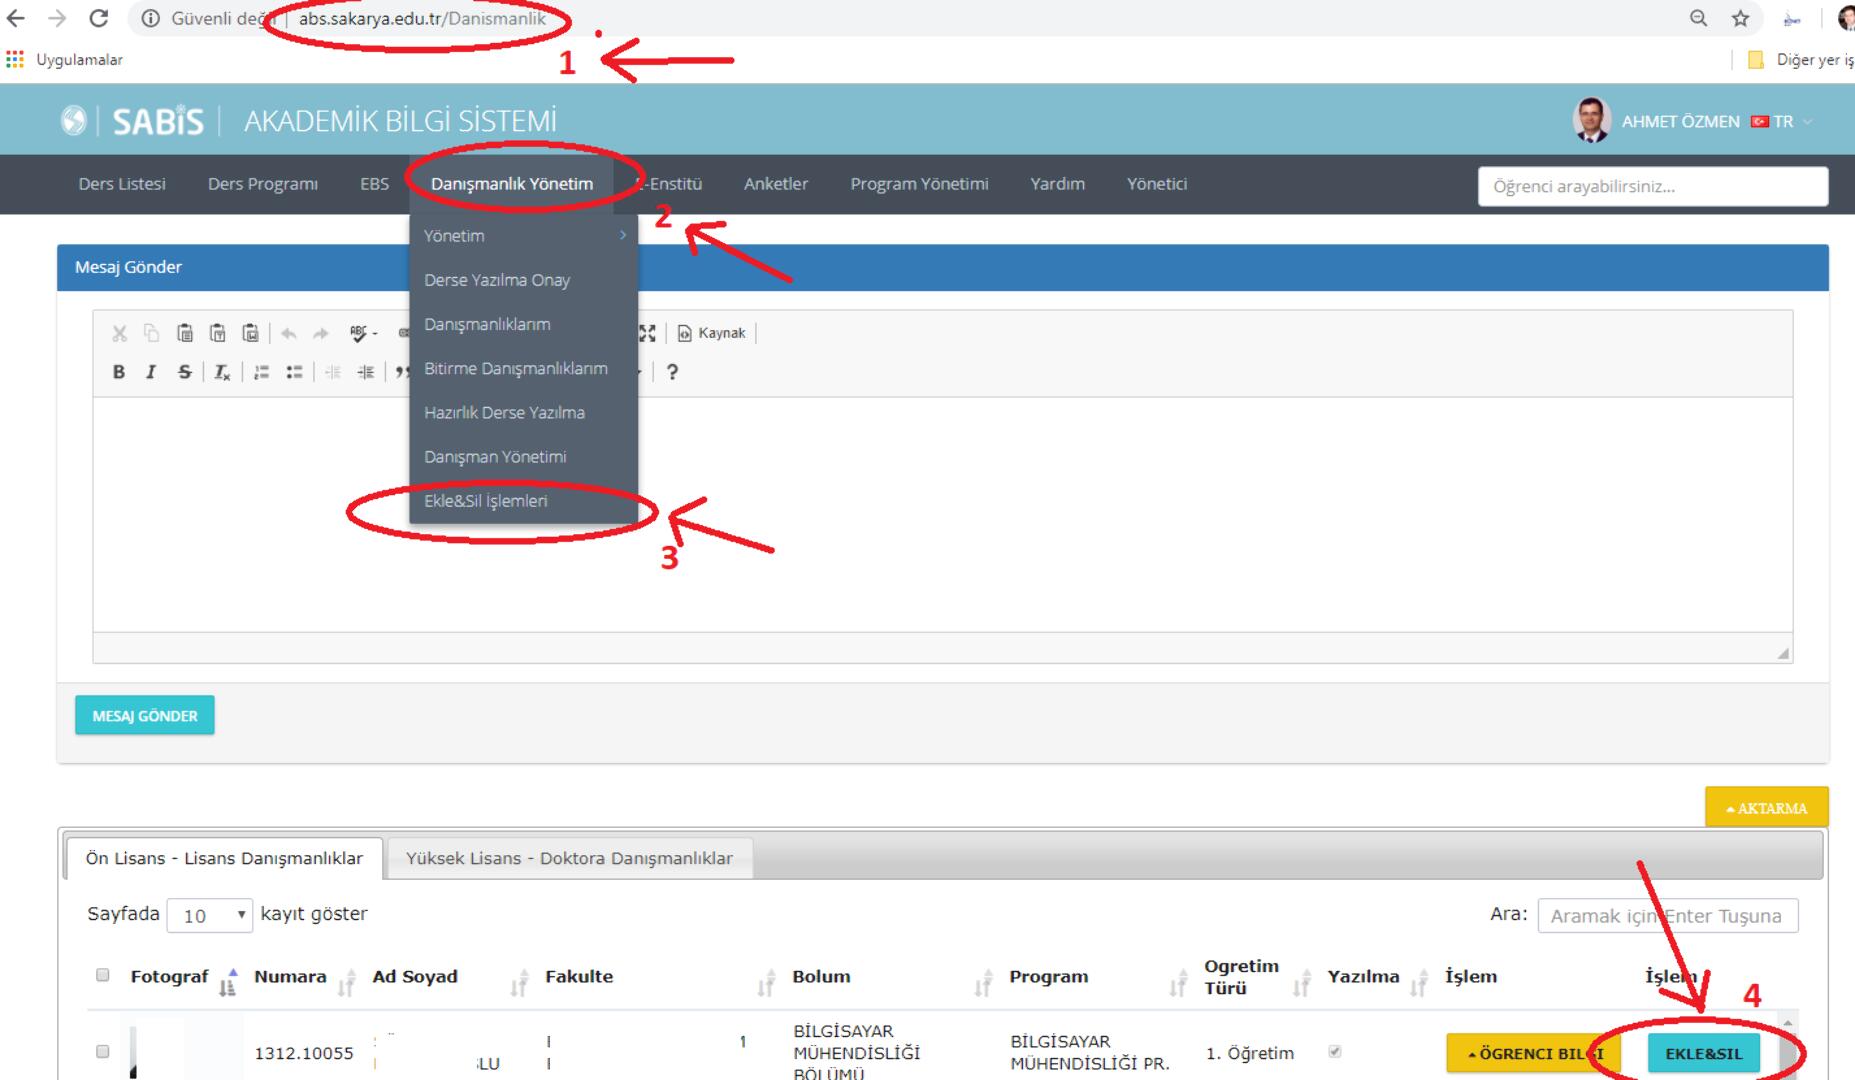The image size is (1855, 1080).
Task: Apply bold formatting
Action: click(119, 372)
